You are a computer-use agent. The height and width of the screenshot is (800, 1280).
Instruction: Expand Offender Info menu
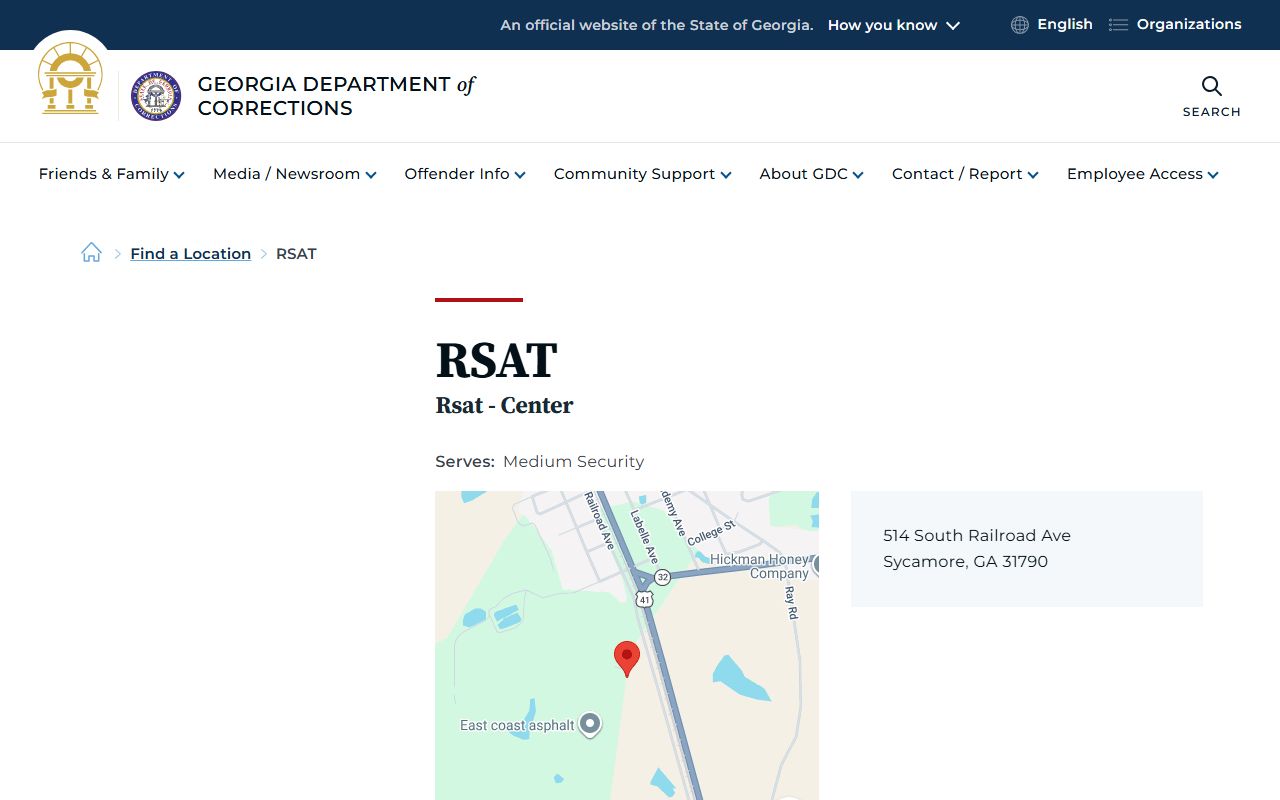pyautogui.click(x=465, y=174)
